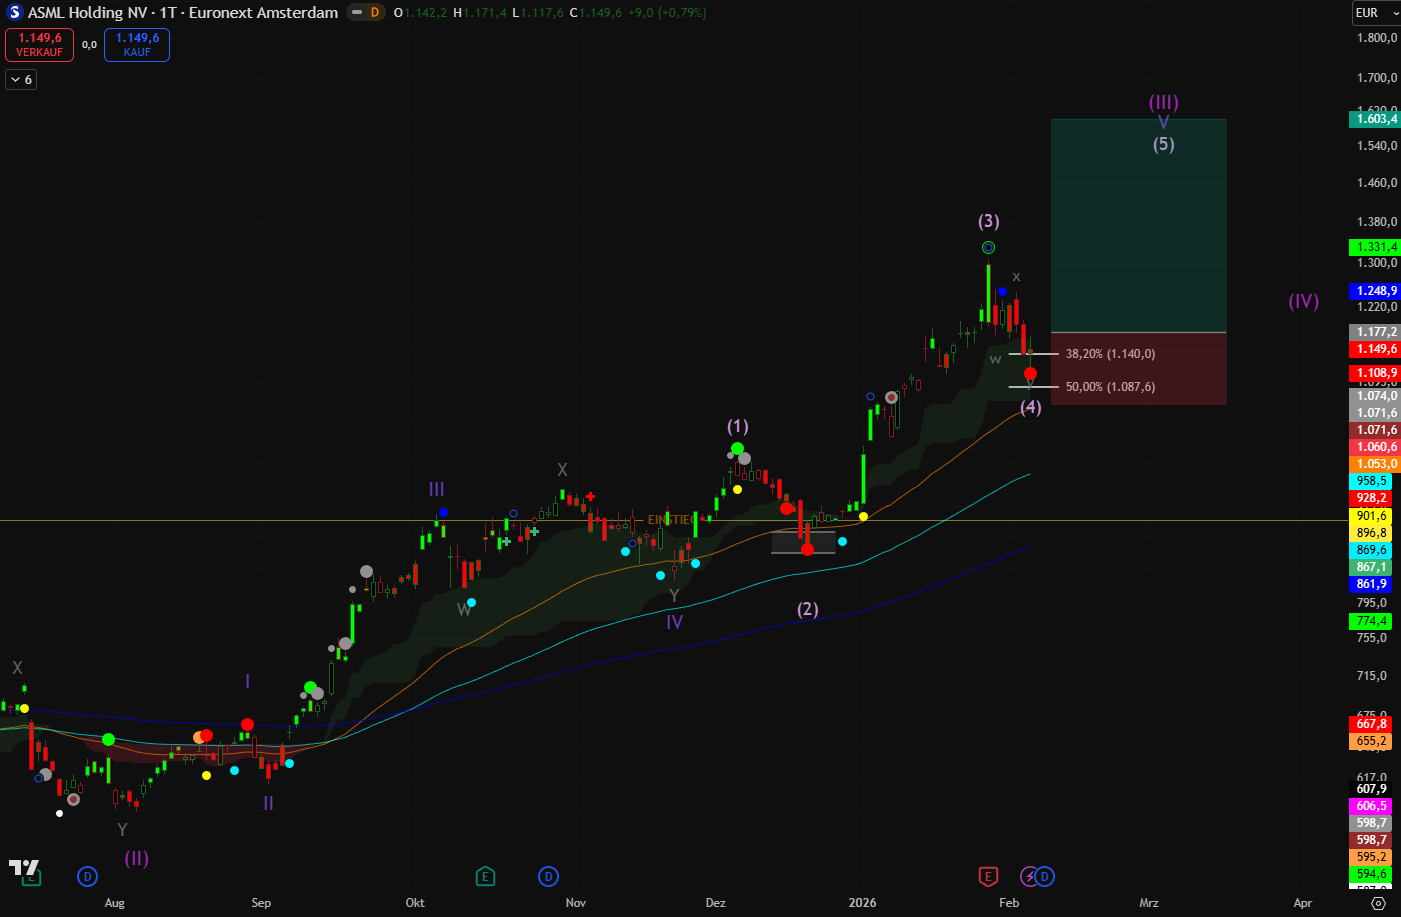
Task: Click the ASML symbol logo icon
Action: (14, 13)
